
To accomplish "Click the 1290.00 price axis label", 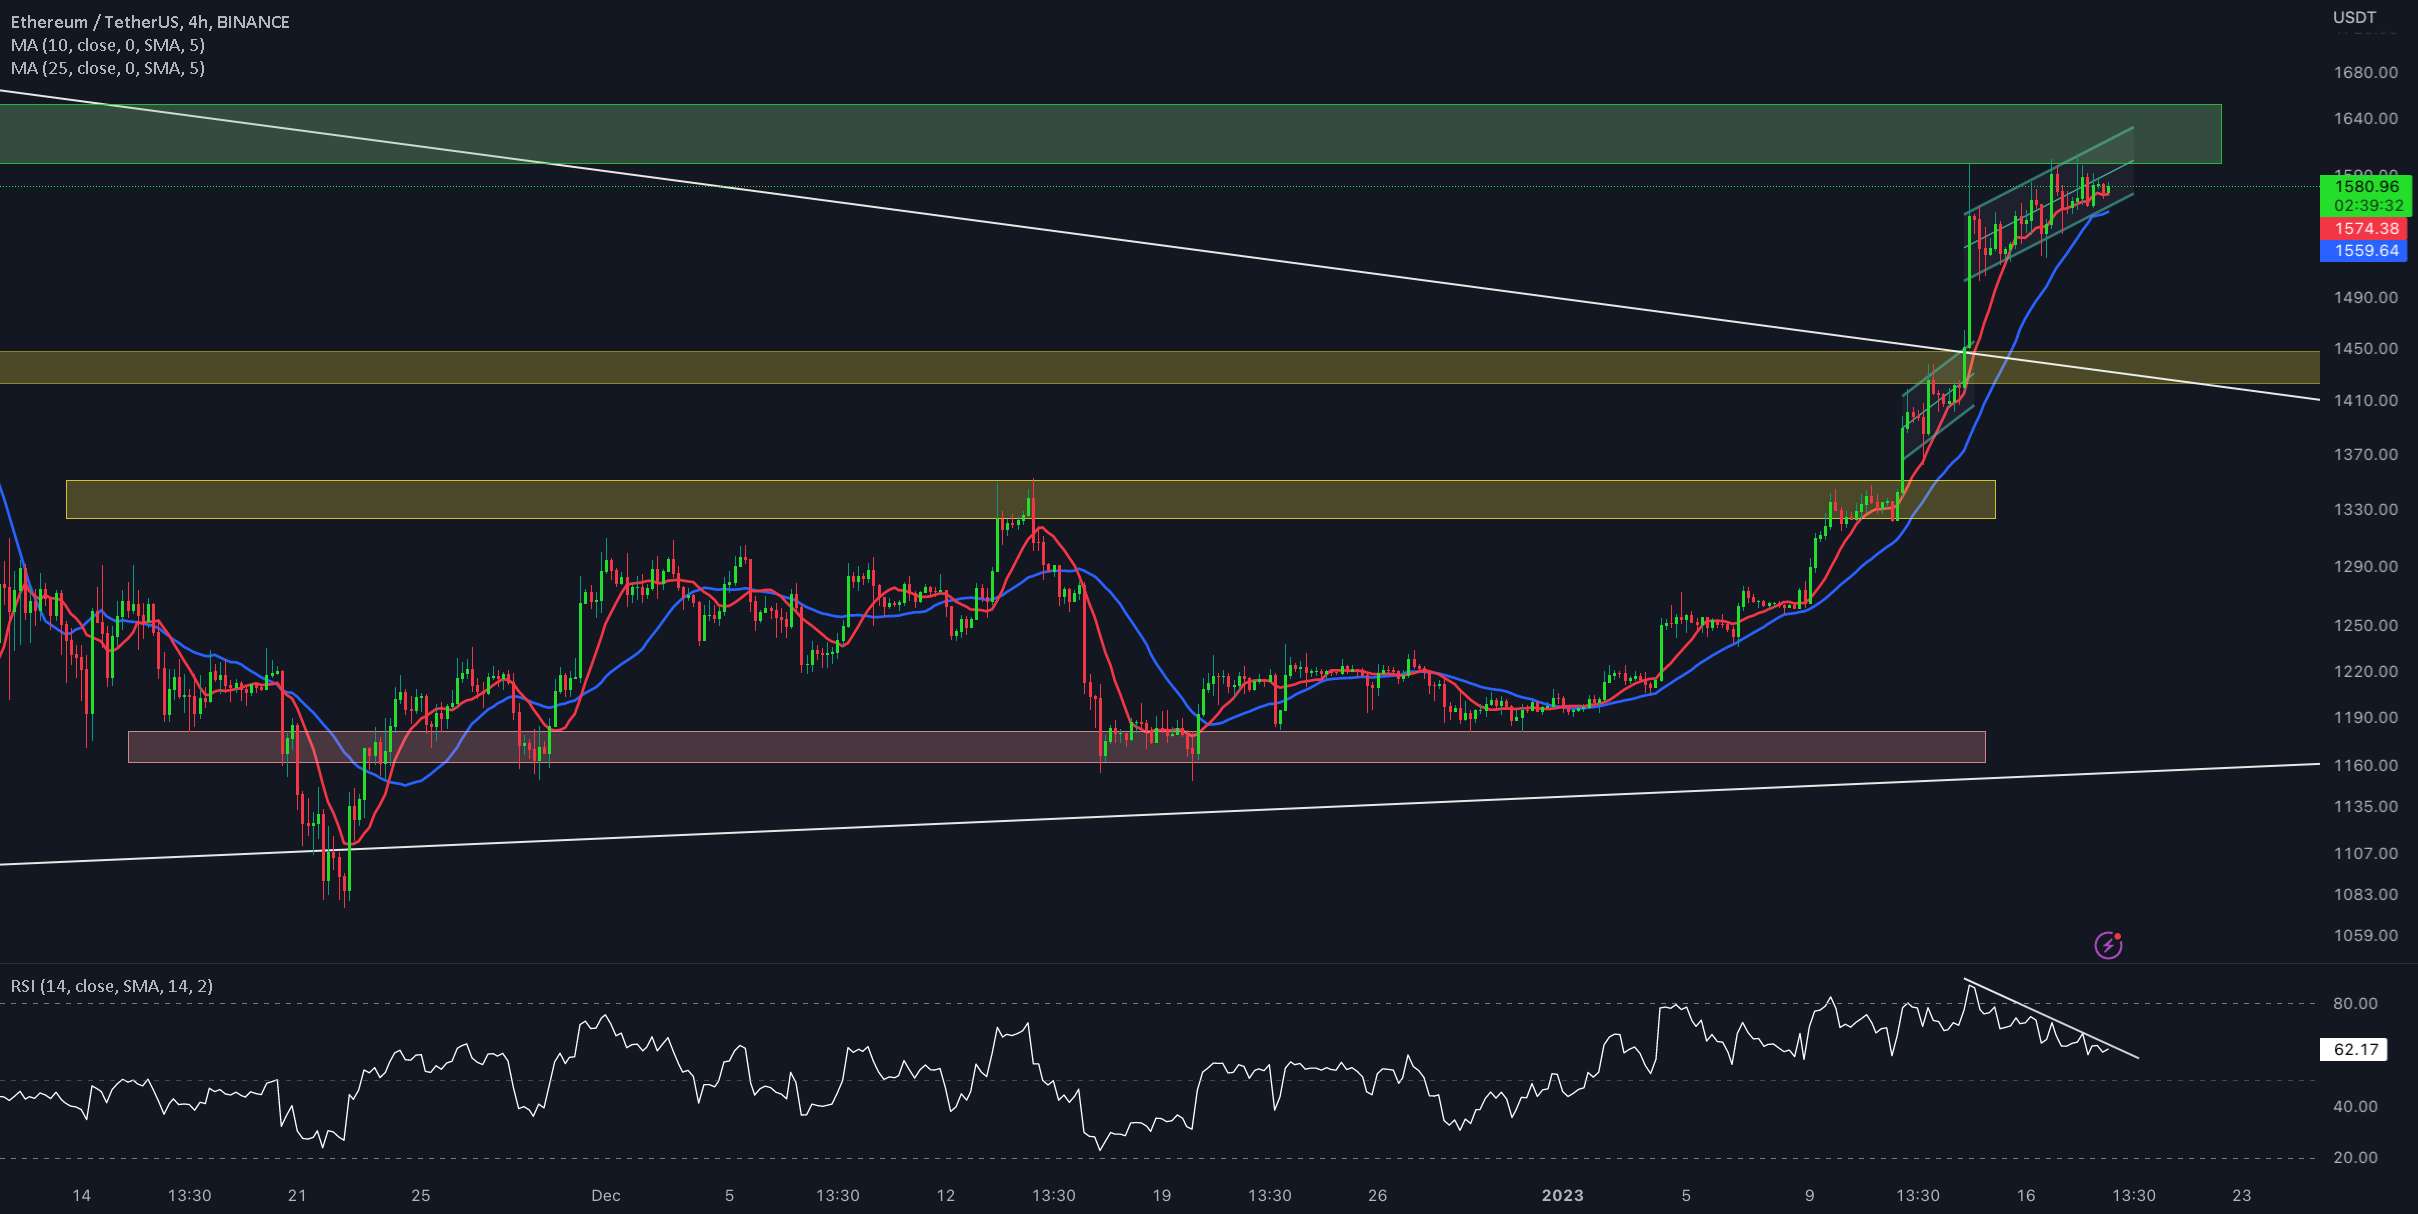I will point(2365,566).
